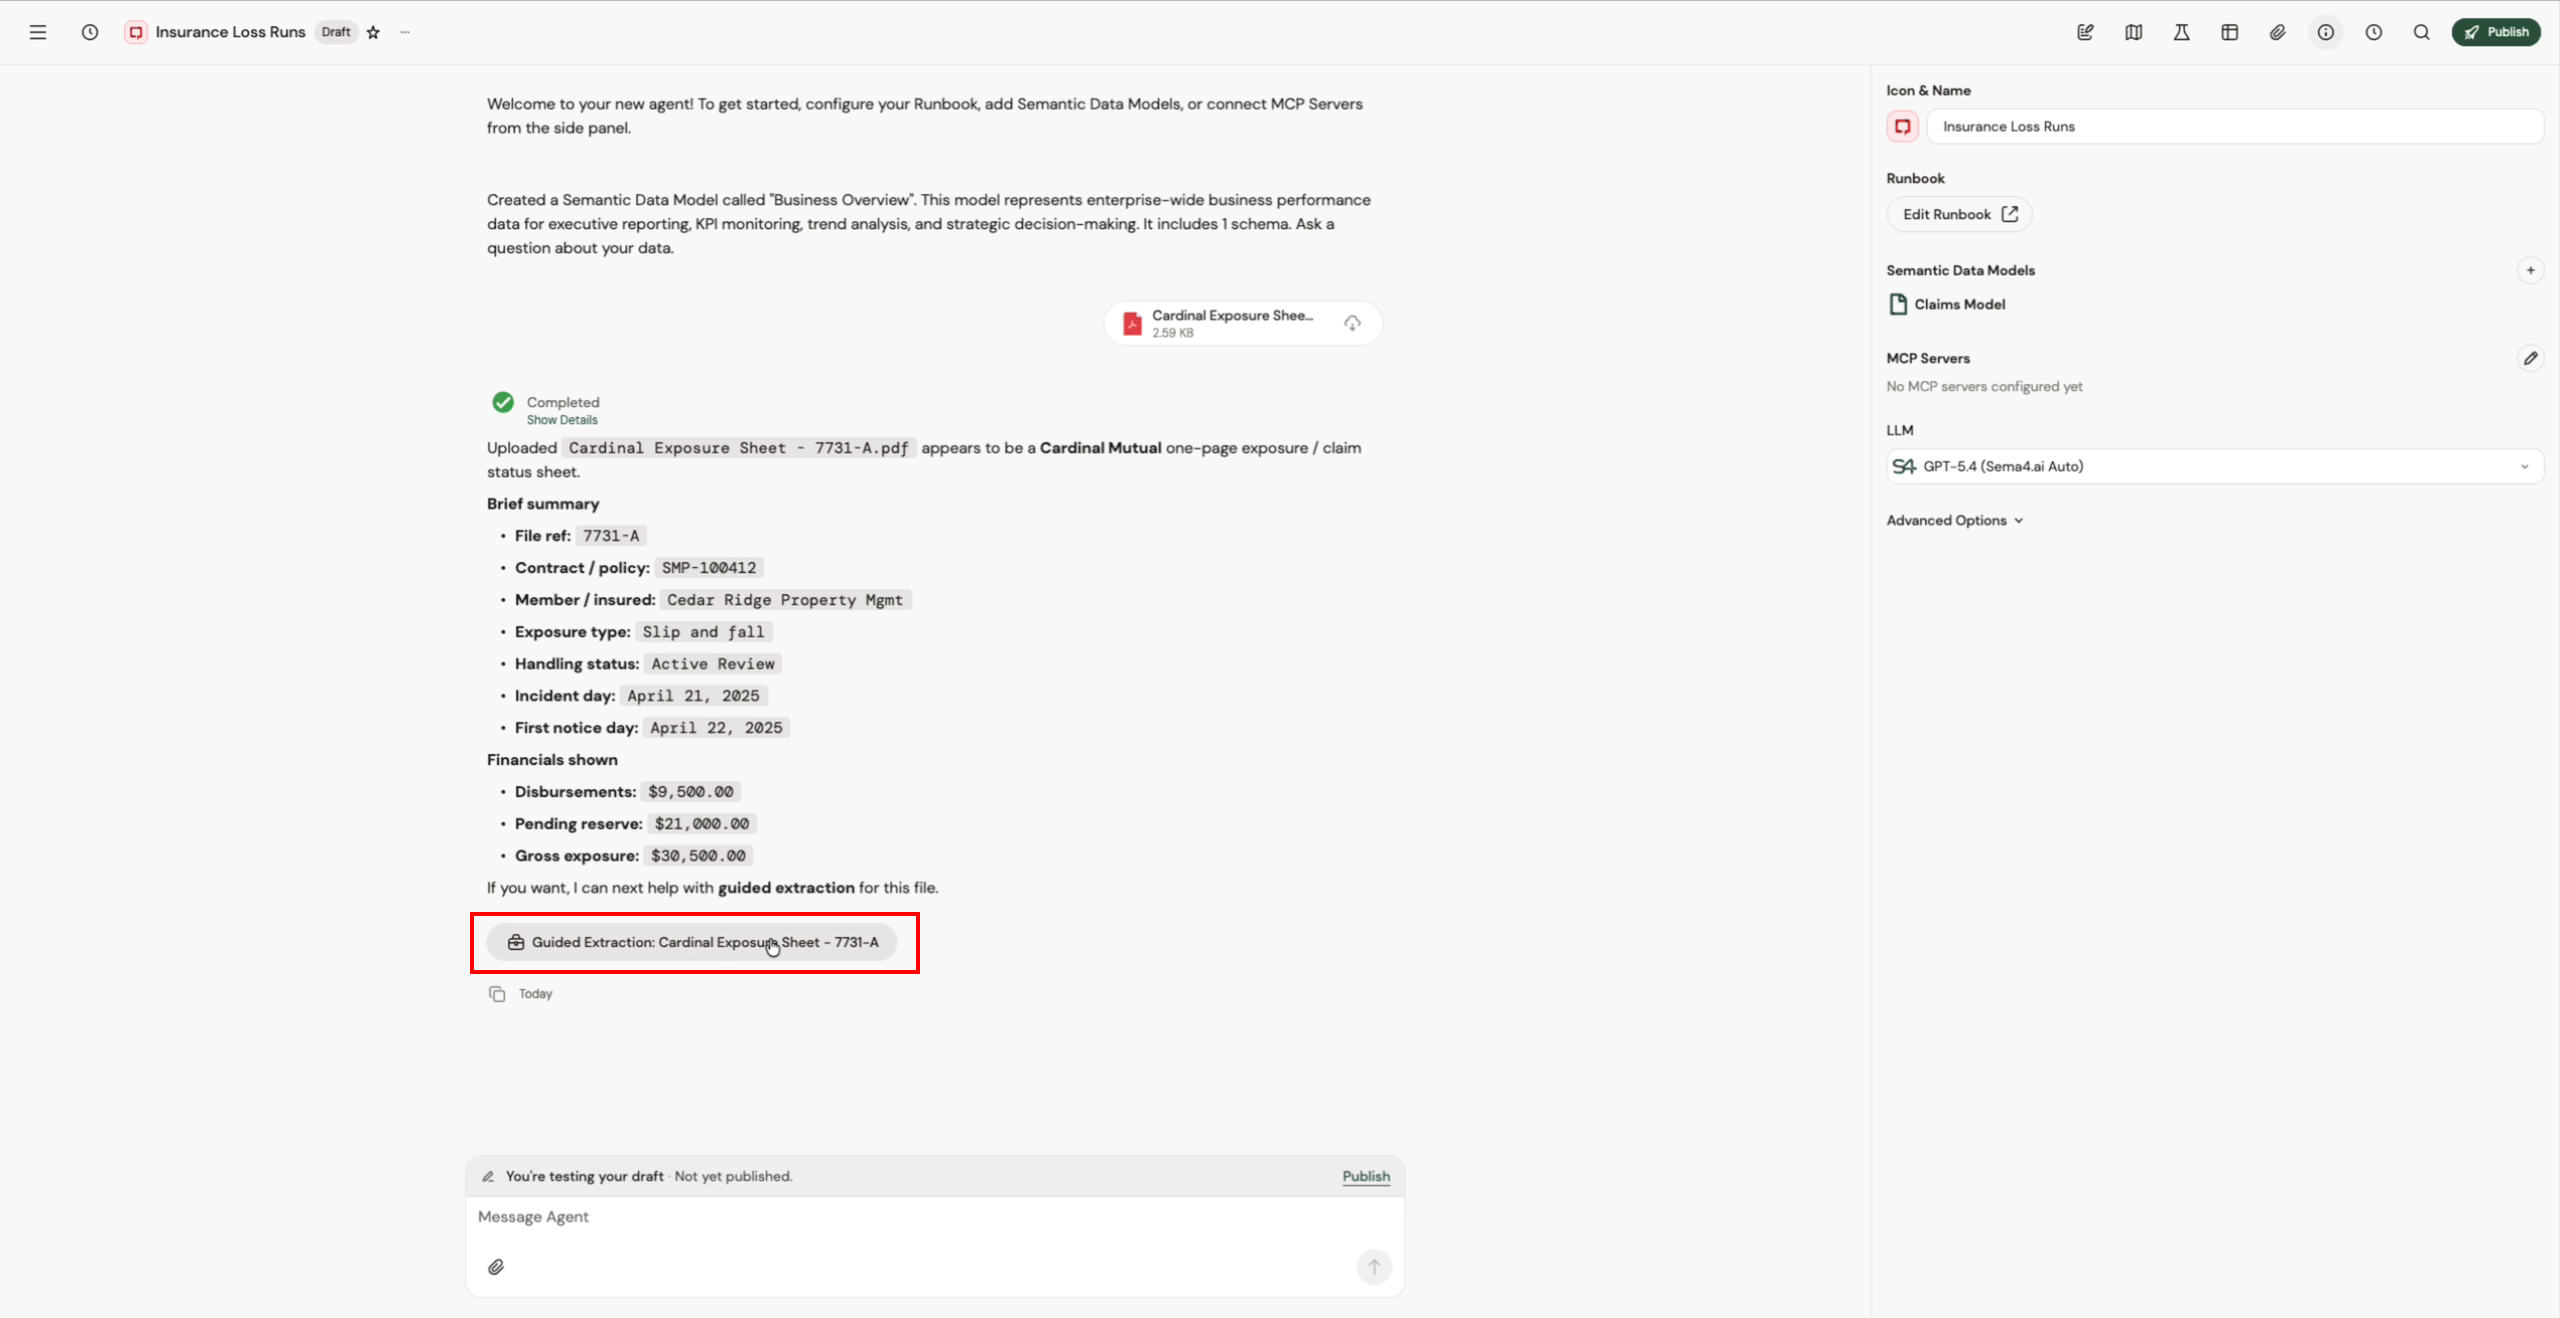Click the insured value Cedar Ridge Property Mgmt
Viewport: 2560px width, 1318px height.
[x=785, y=600]
